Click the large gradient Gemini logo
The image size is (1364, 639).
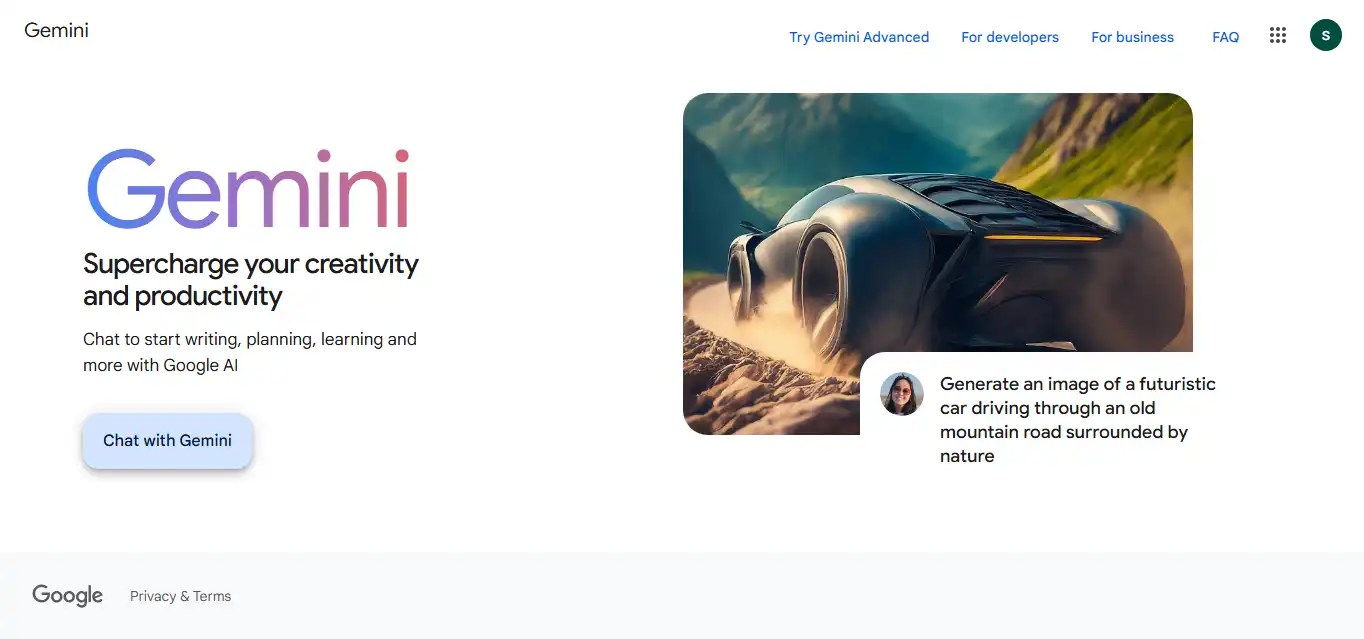point(248,189)
